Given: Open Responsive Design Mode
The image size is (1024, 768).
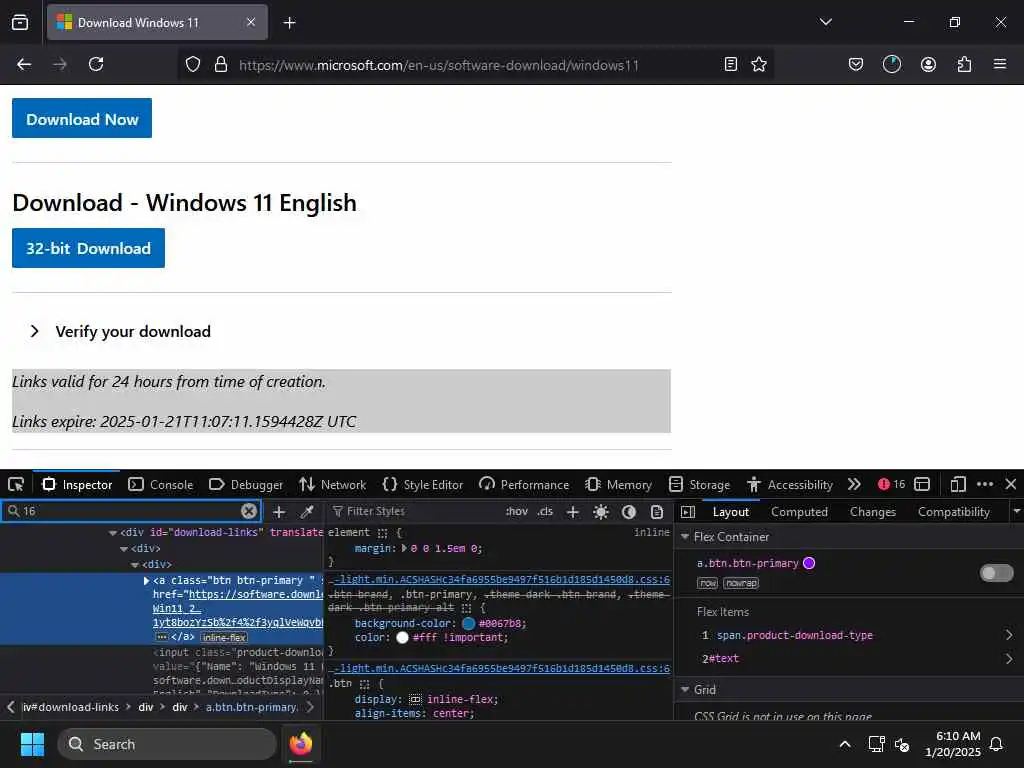Looking at the screenshot, I should tap(958, 485).
